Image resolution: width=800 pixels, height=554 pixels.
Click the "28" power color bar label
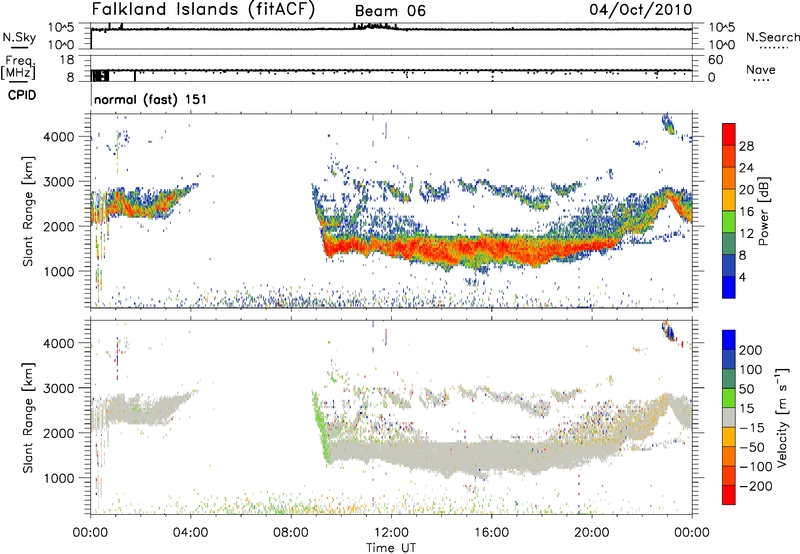tap(746, 146)
